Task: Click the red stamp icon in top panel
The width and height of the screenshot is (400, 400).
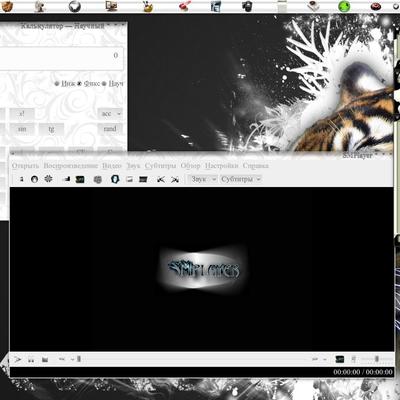Action: pyautogui.click(x=184, y=6)
